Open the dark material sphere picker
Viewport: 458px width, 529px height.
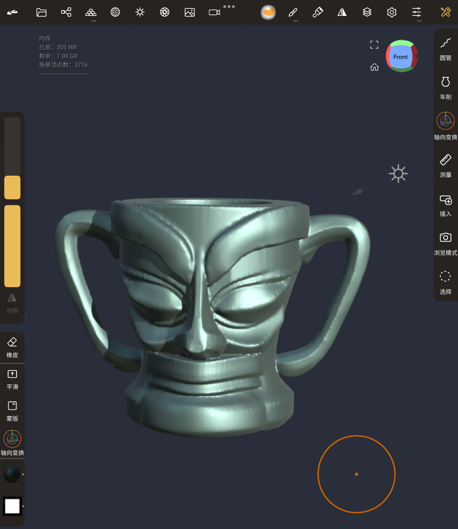pos(12,474)
